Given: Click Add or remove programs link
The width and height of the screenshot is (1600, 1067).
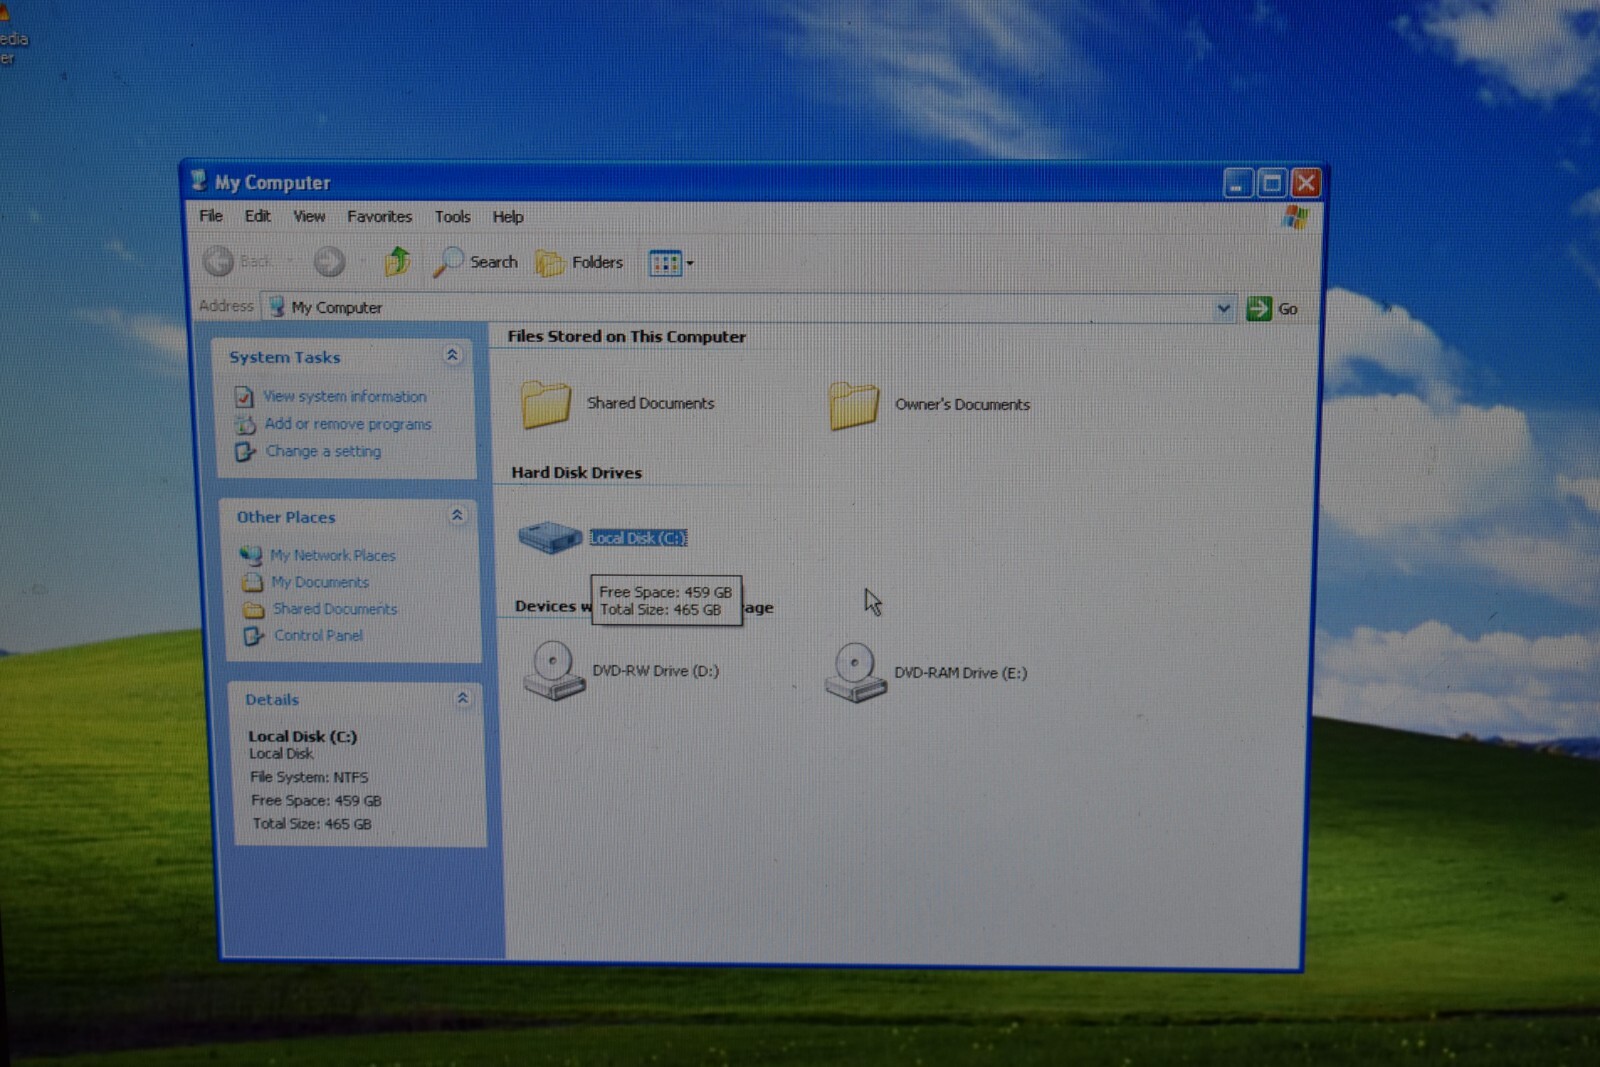Looking at the screenshot, I should click(x=348, y=424).
